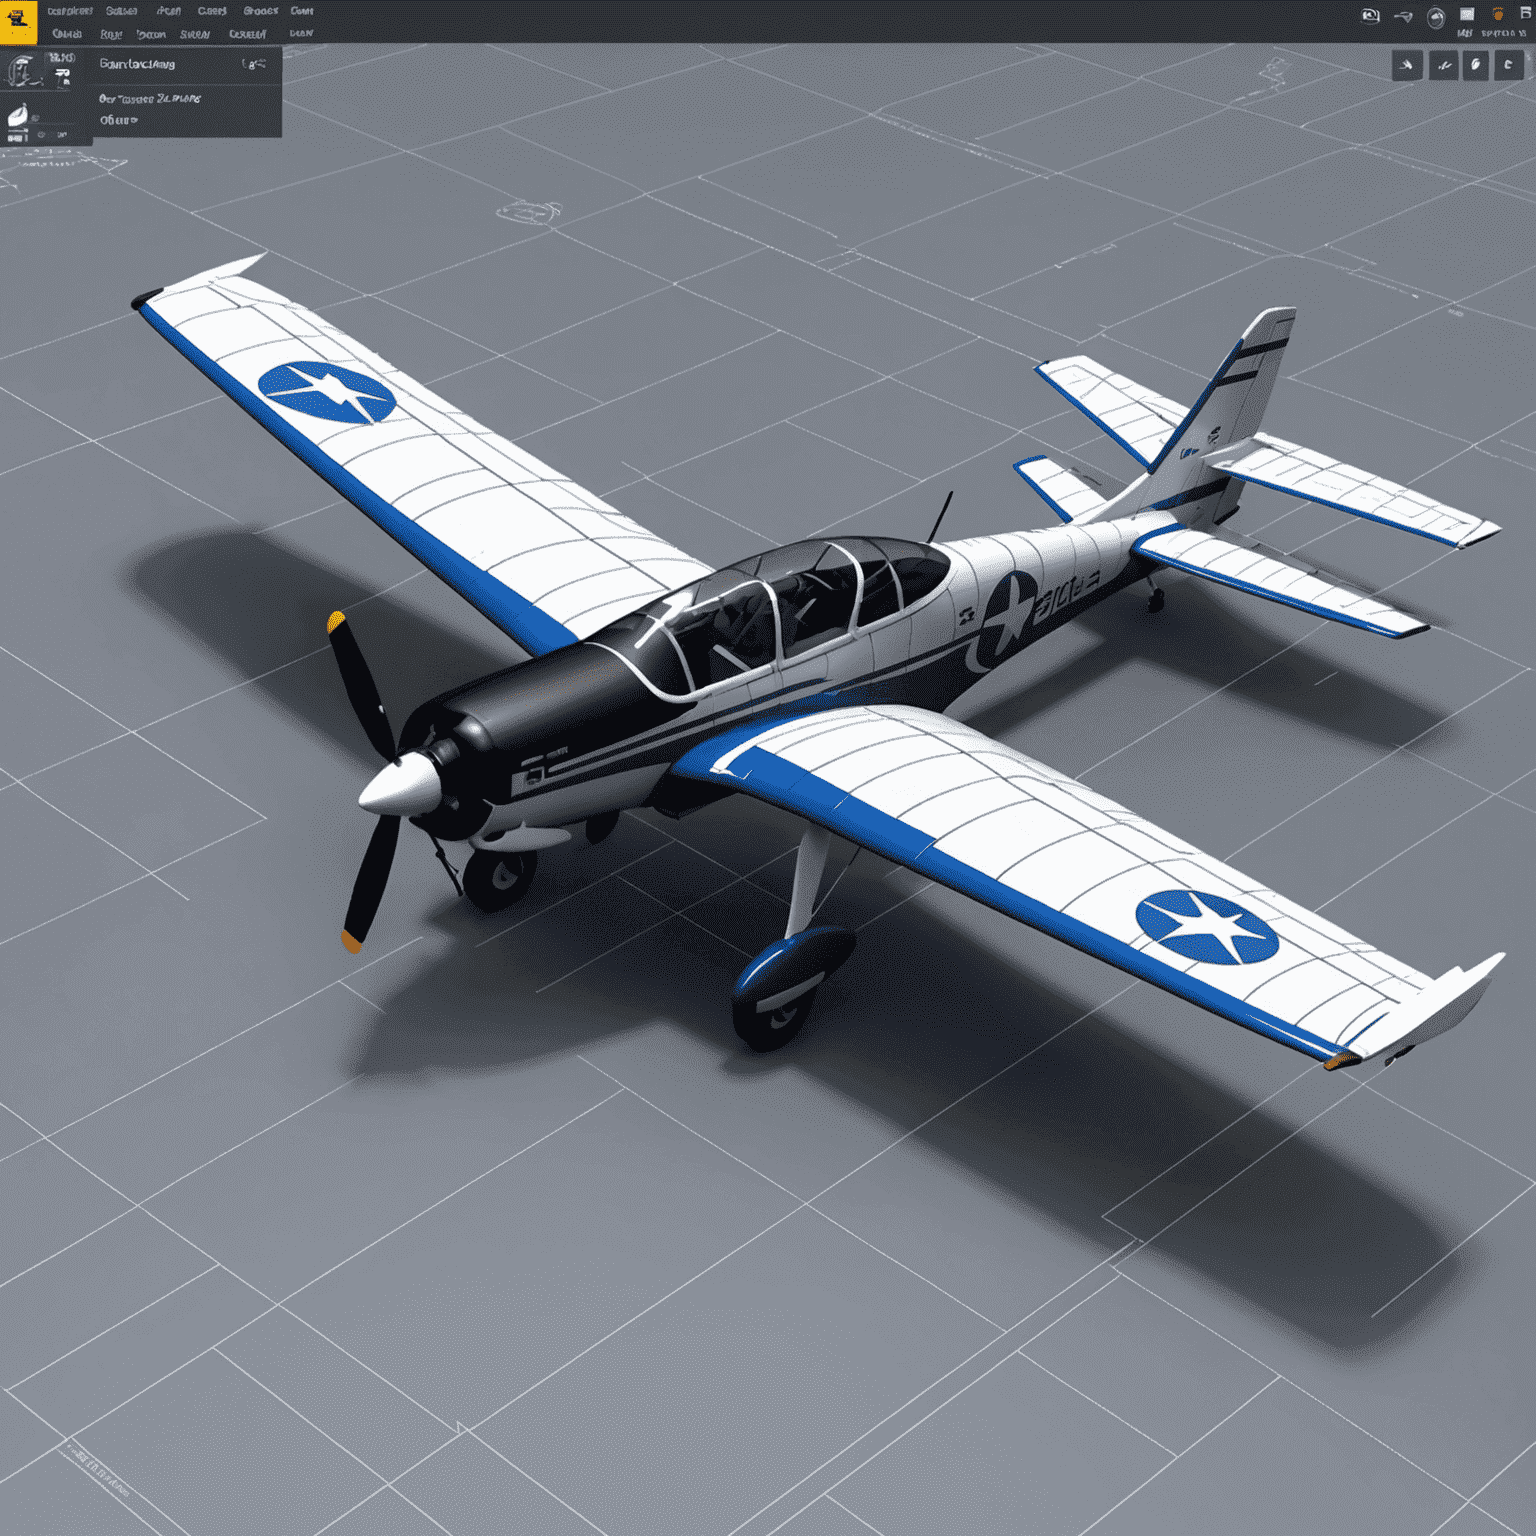Viewport: 1536px width, 1536px height.
Task: Click the small icon on the dropdown's top entry
Action: 254,64
